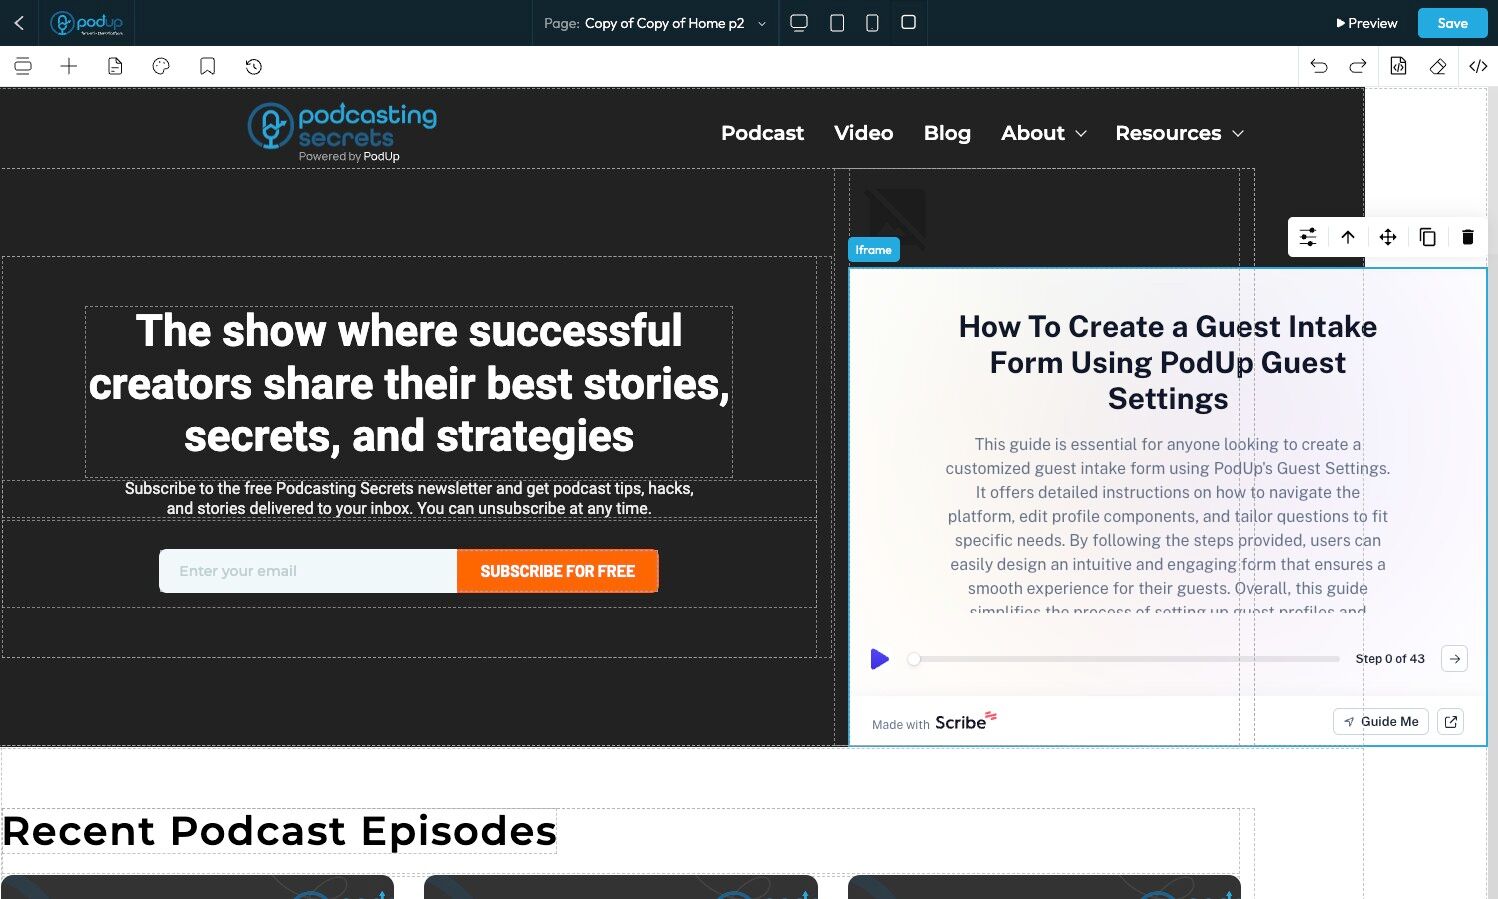Open the page code file icon

(1398, 66)
